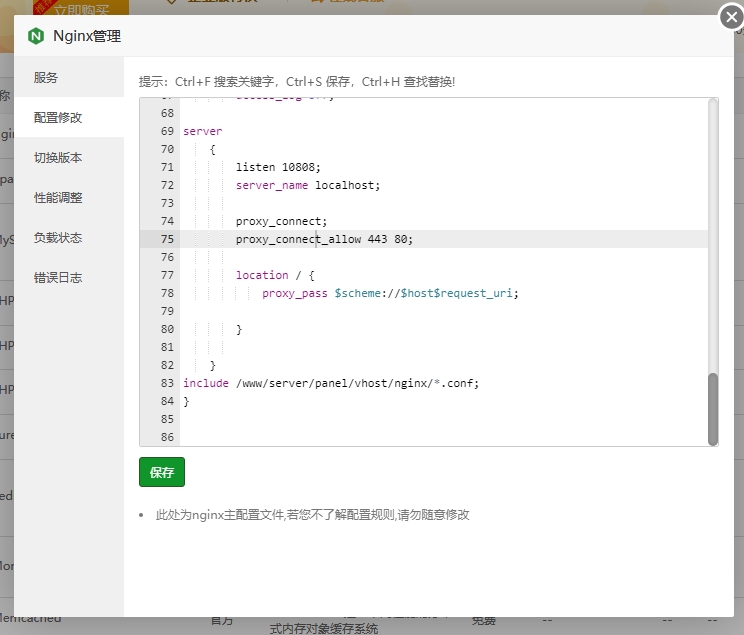The width and height of the screenshot is (744, 635).
Task: Click the empty line 86 in editor
Action: click(x=444, y=437)
